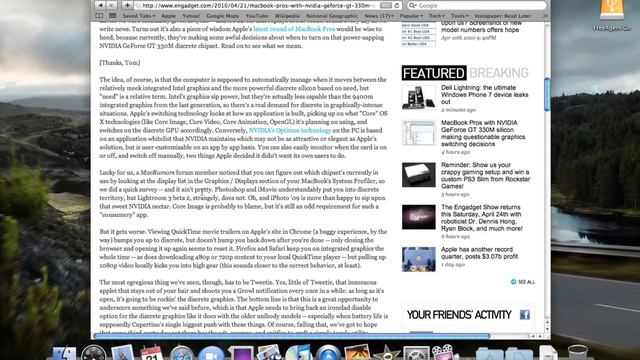Expand the Tech bookmarks dropdown
Viewport: 640px width, 360px height.
[437, 16]
